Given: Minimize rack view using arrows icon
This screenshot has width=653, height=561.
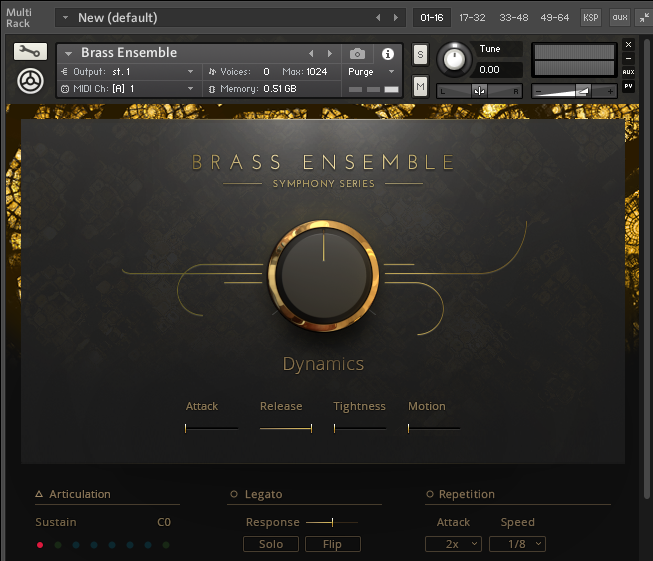Looking at the screenshot, I should [x=642, y=18].
